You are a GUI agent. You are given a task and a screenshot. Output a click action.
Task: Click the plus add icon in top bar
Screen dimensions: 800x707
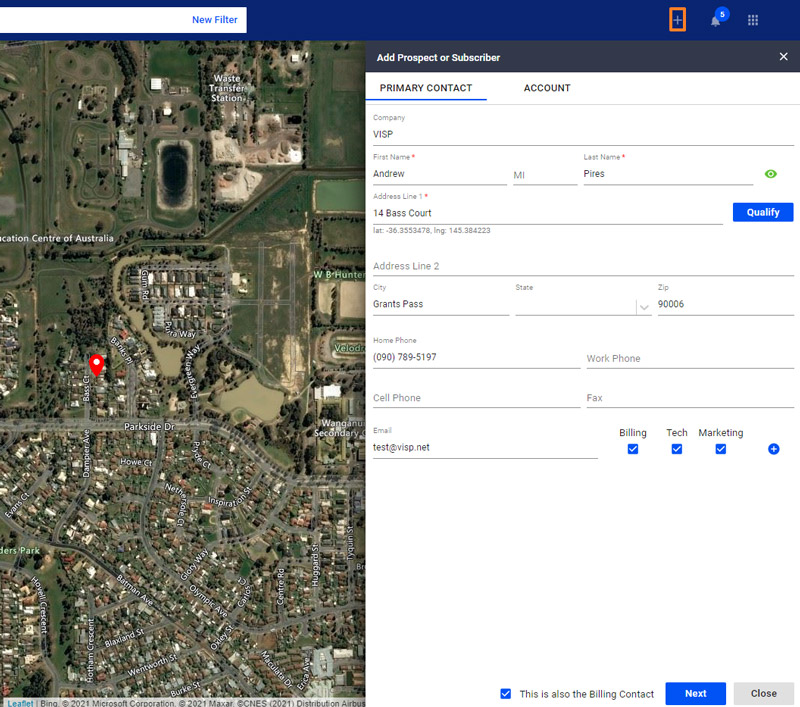click(x=677, y=20)
